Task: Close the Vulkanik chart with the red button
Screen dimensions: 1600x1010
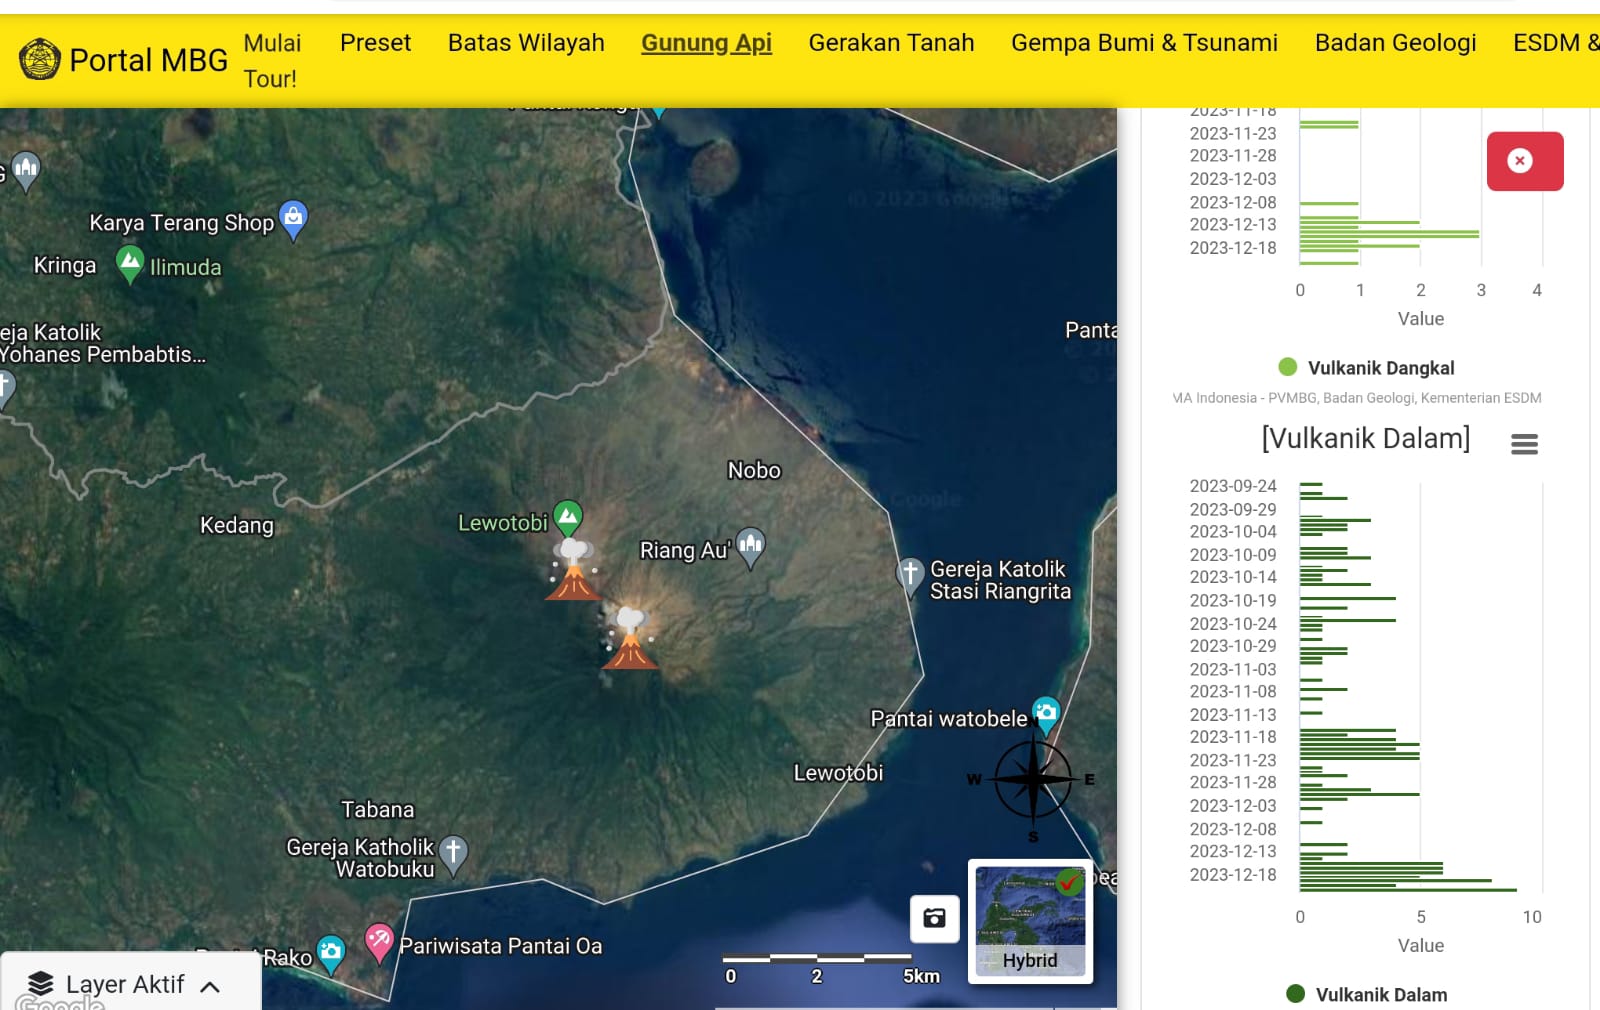Action: click(1524, 160)
